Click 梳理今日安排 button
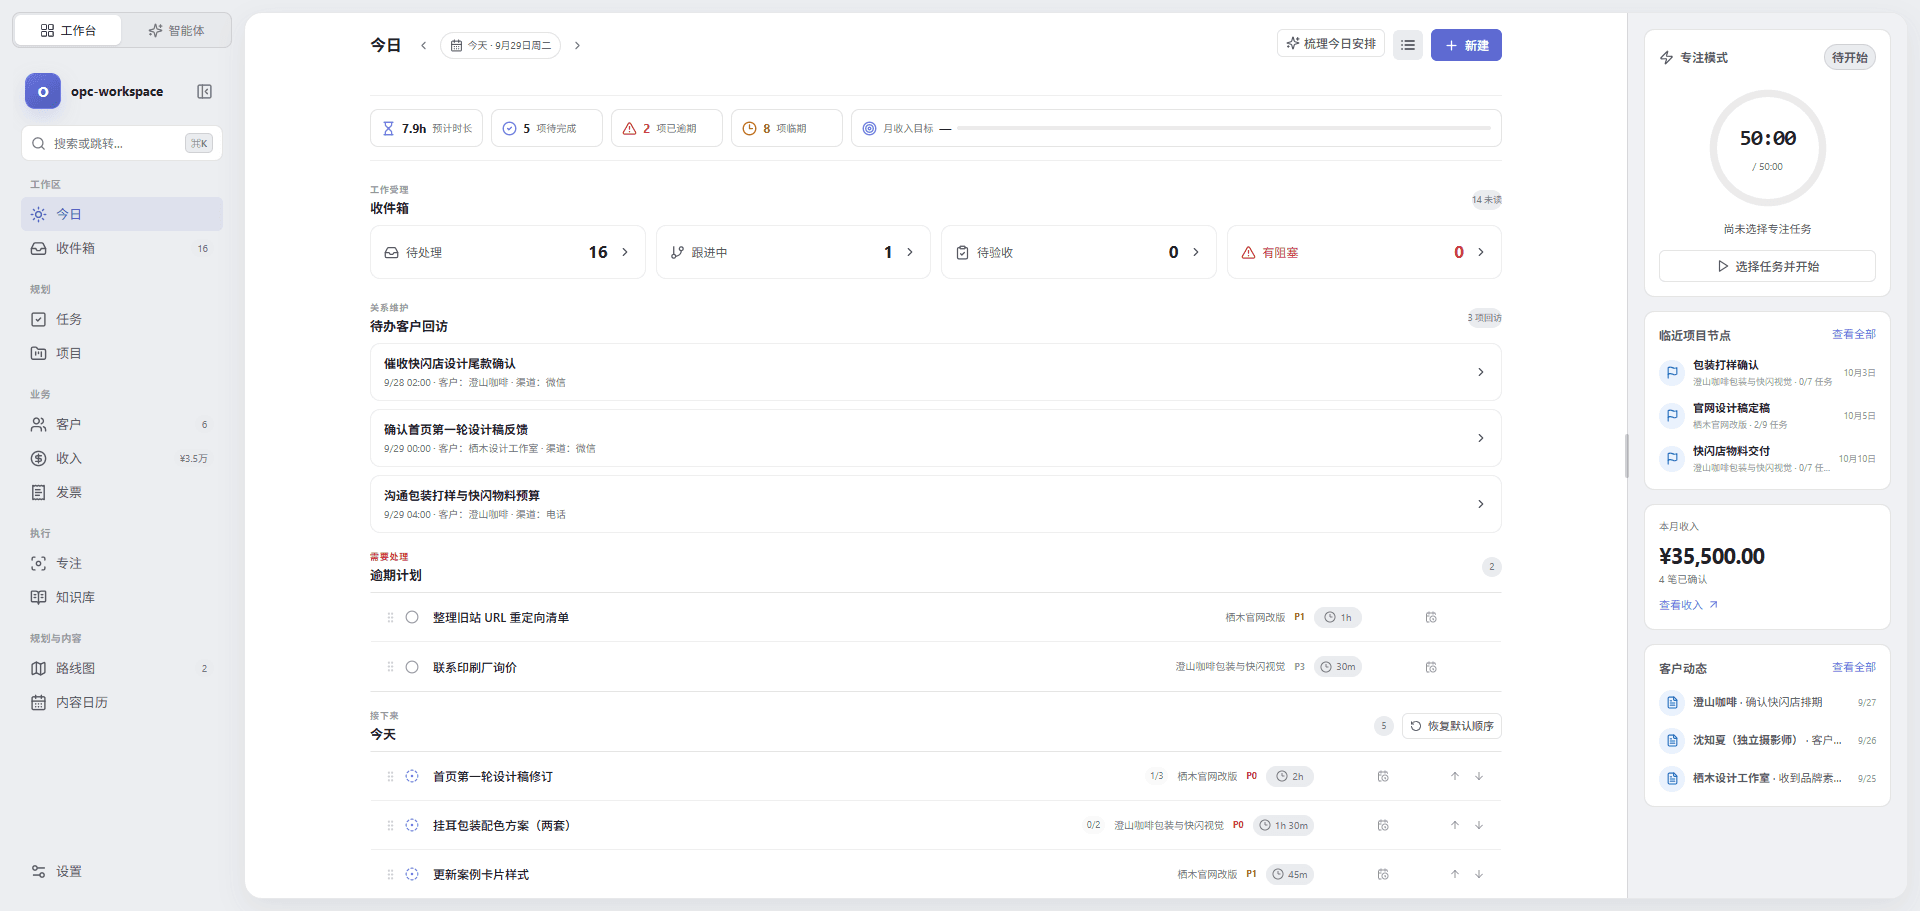1920x911 pixels. 1331,43
